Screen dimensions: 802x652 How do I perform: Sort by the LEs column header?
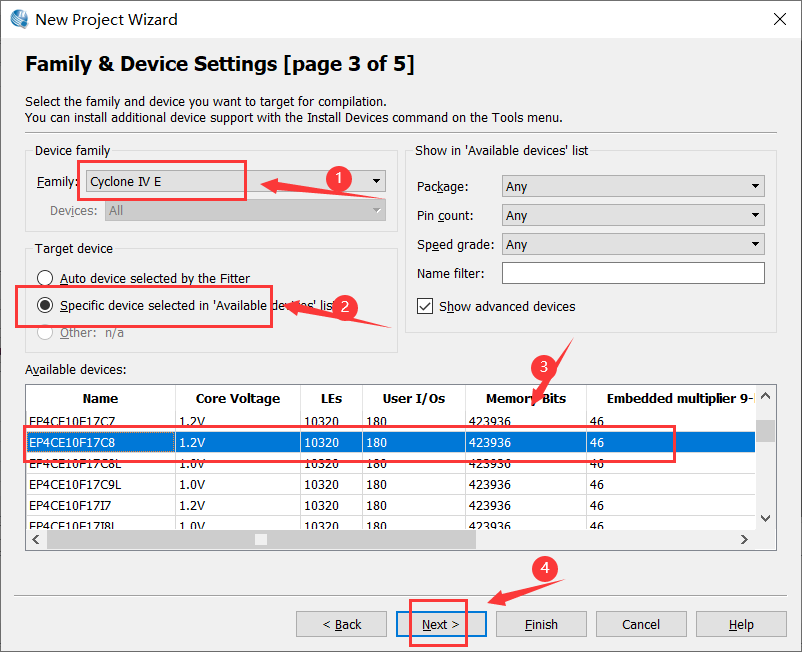(331, 398)
